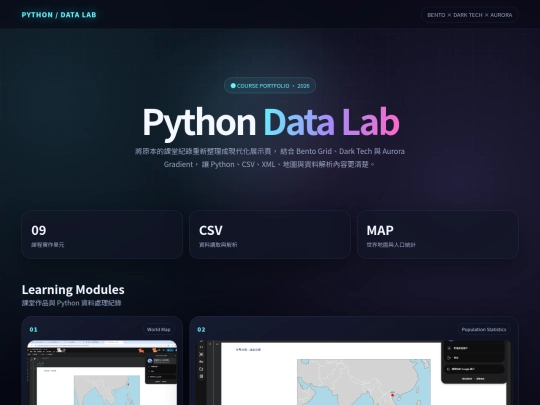Click the Population Statistics tag
This screenshot has height=405, width=540.
pyautogui.click(x=484, y=329)
